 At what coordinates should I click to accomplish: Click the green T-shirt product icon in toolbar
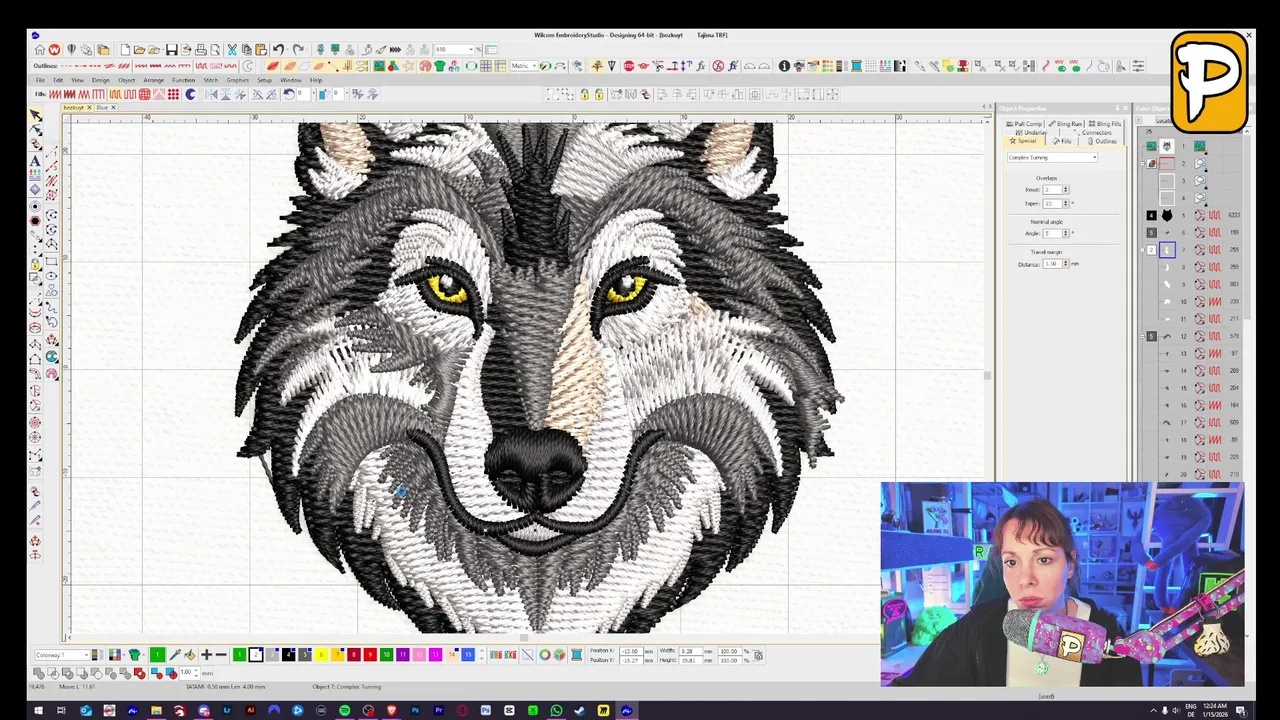[440, 66]
